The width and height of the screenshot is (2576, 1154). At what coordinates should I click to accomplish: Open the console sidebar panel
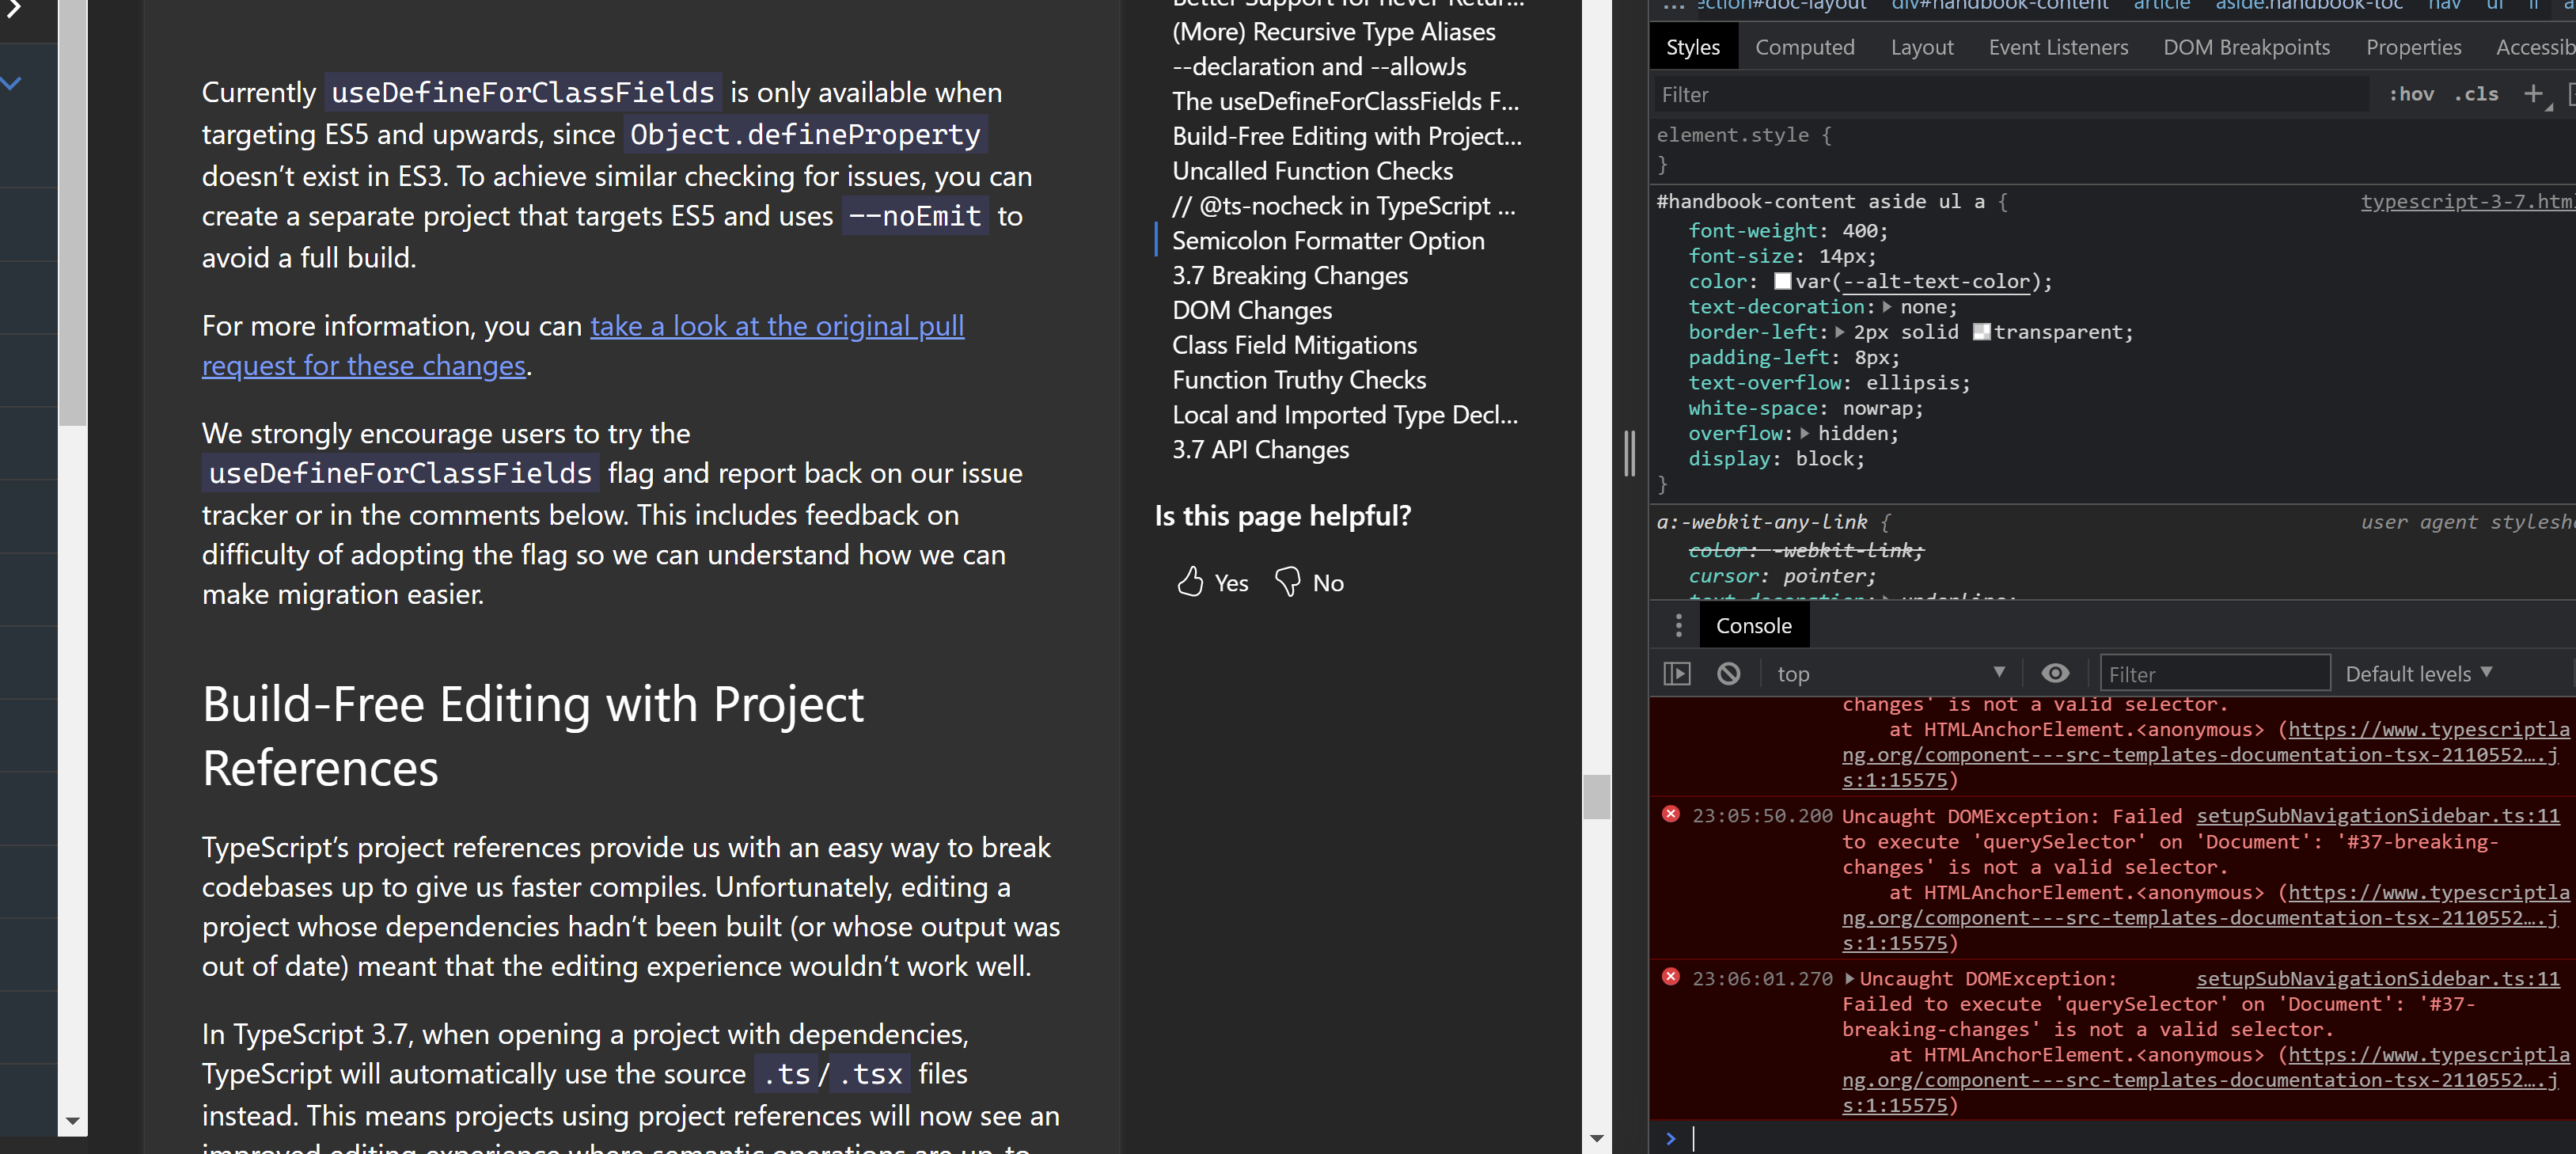1678,673
